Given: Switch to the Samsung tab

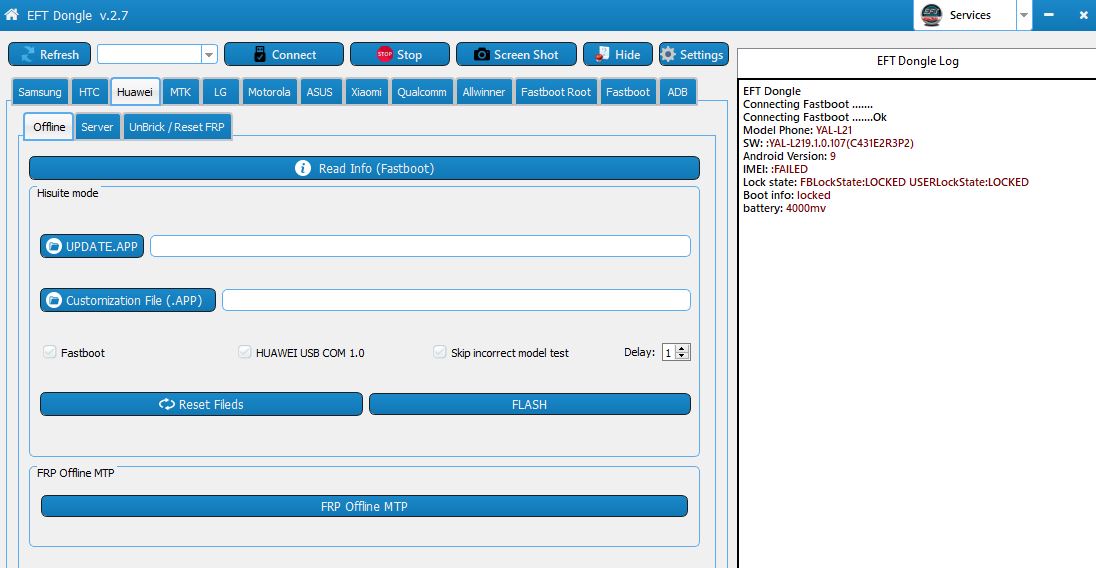Looking at the screenshot, I should click(40, 92).
